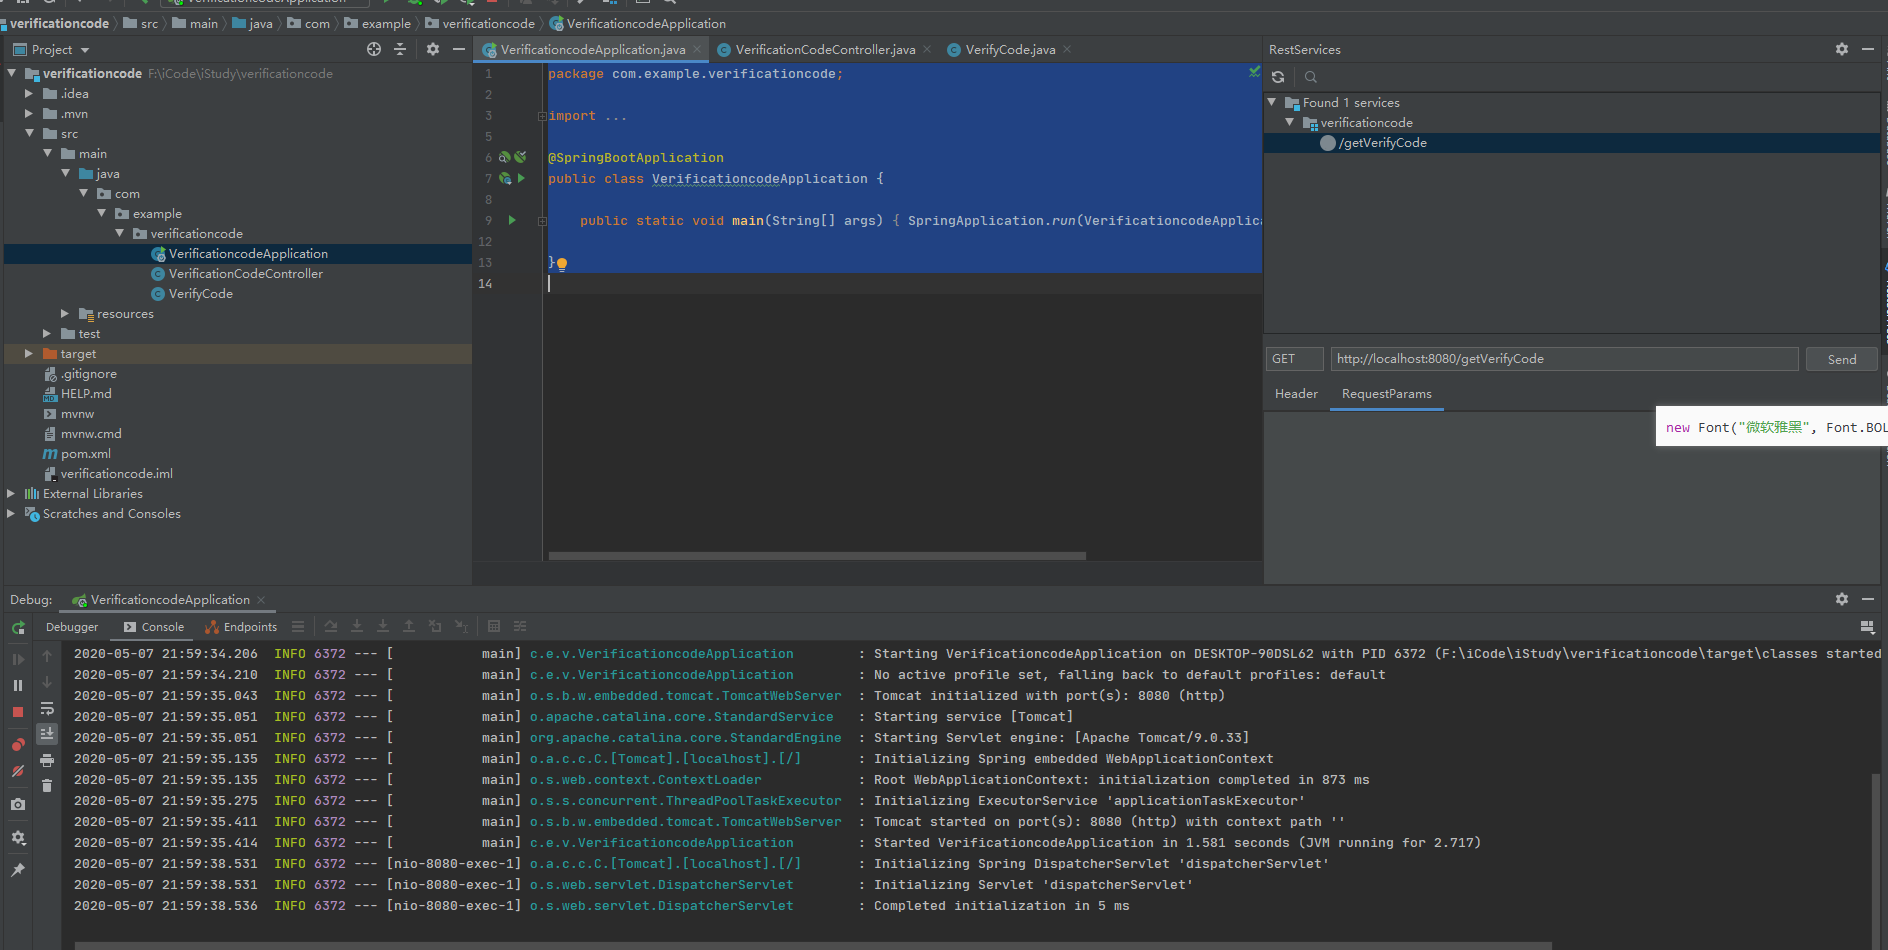Refresh the RestServices list
This screenshot has width=1888, height=950.
coord(1278,77)
